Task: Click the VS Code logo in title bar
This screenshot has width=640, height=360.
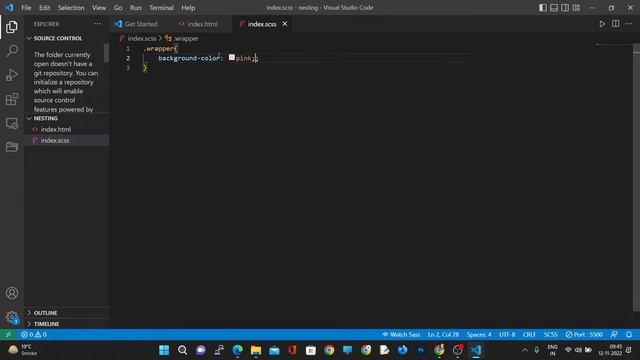Action: point(9,7)
